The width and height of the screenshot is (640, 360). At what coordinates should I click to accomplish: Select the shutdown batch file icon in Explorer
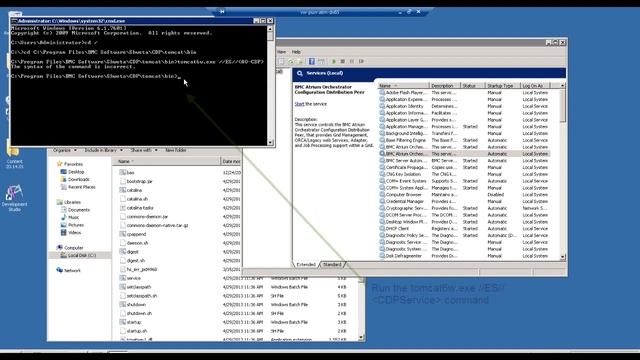(122, 304)
